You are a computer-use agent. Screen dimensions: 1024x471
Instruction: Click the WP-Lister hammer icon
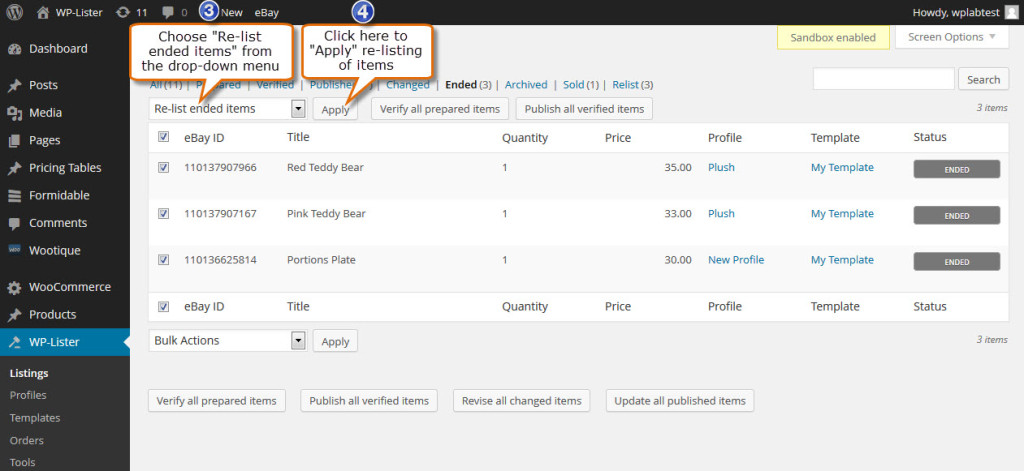[x=14, y=342]
